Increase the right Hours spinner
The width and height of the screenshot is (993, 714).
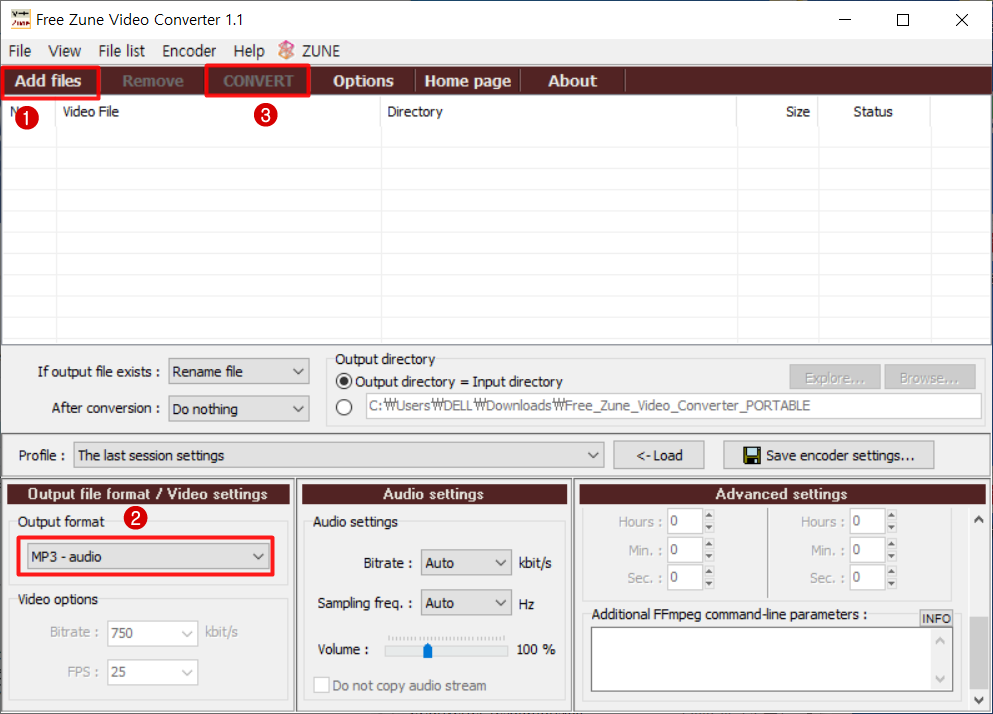pos(891,515)
